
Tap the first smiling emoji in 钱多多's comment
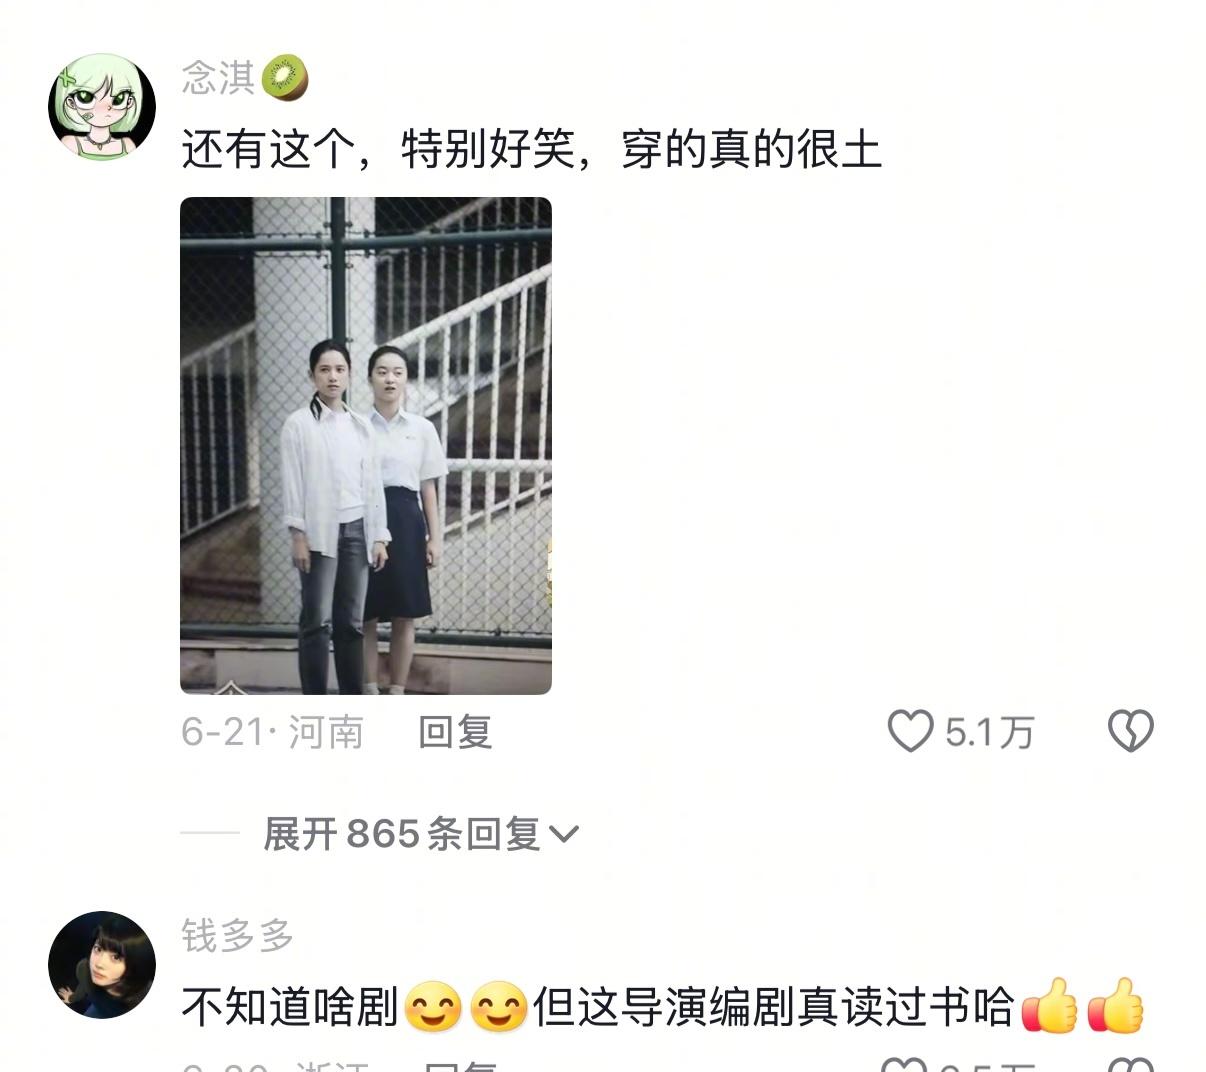point(434,1007)
